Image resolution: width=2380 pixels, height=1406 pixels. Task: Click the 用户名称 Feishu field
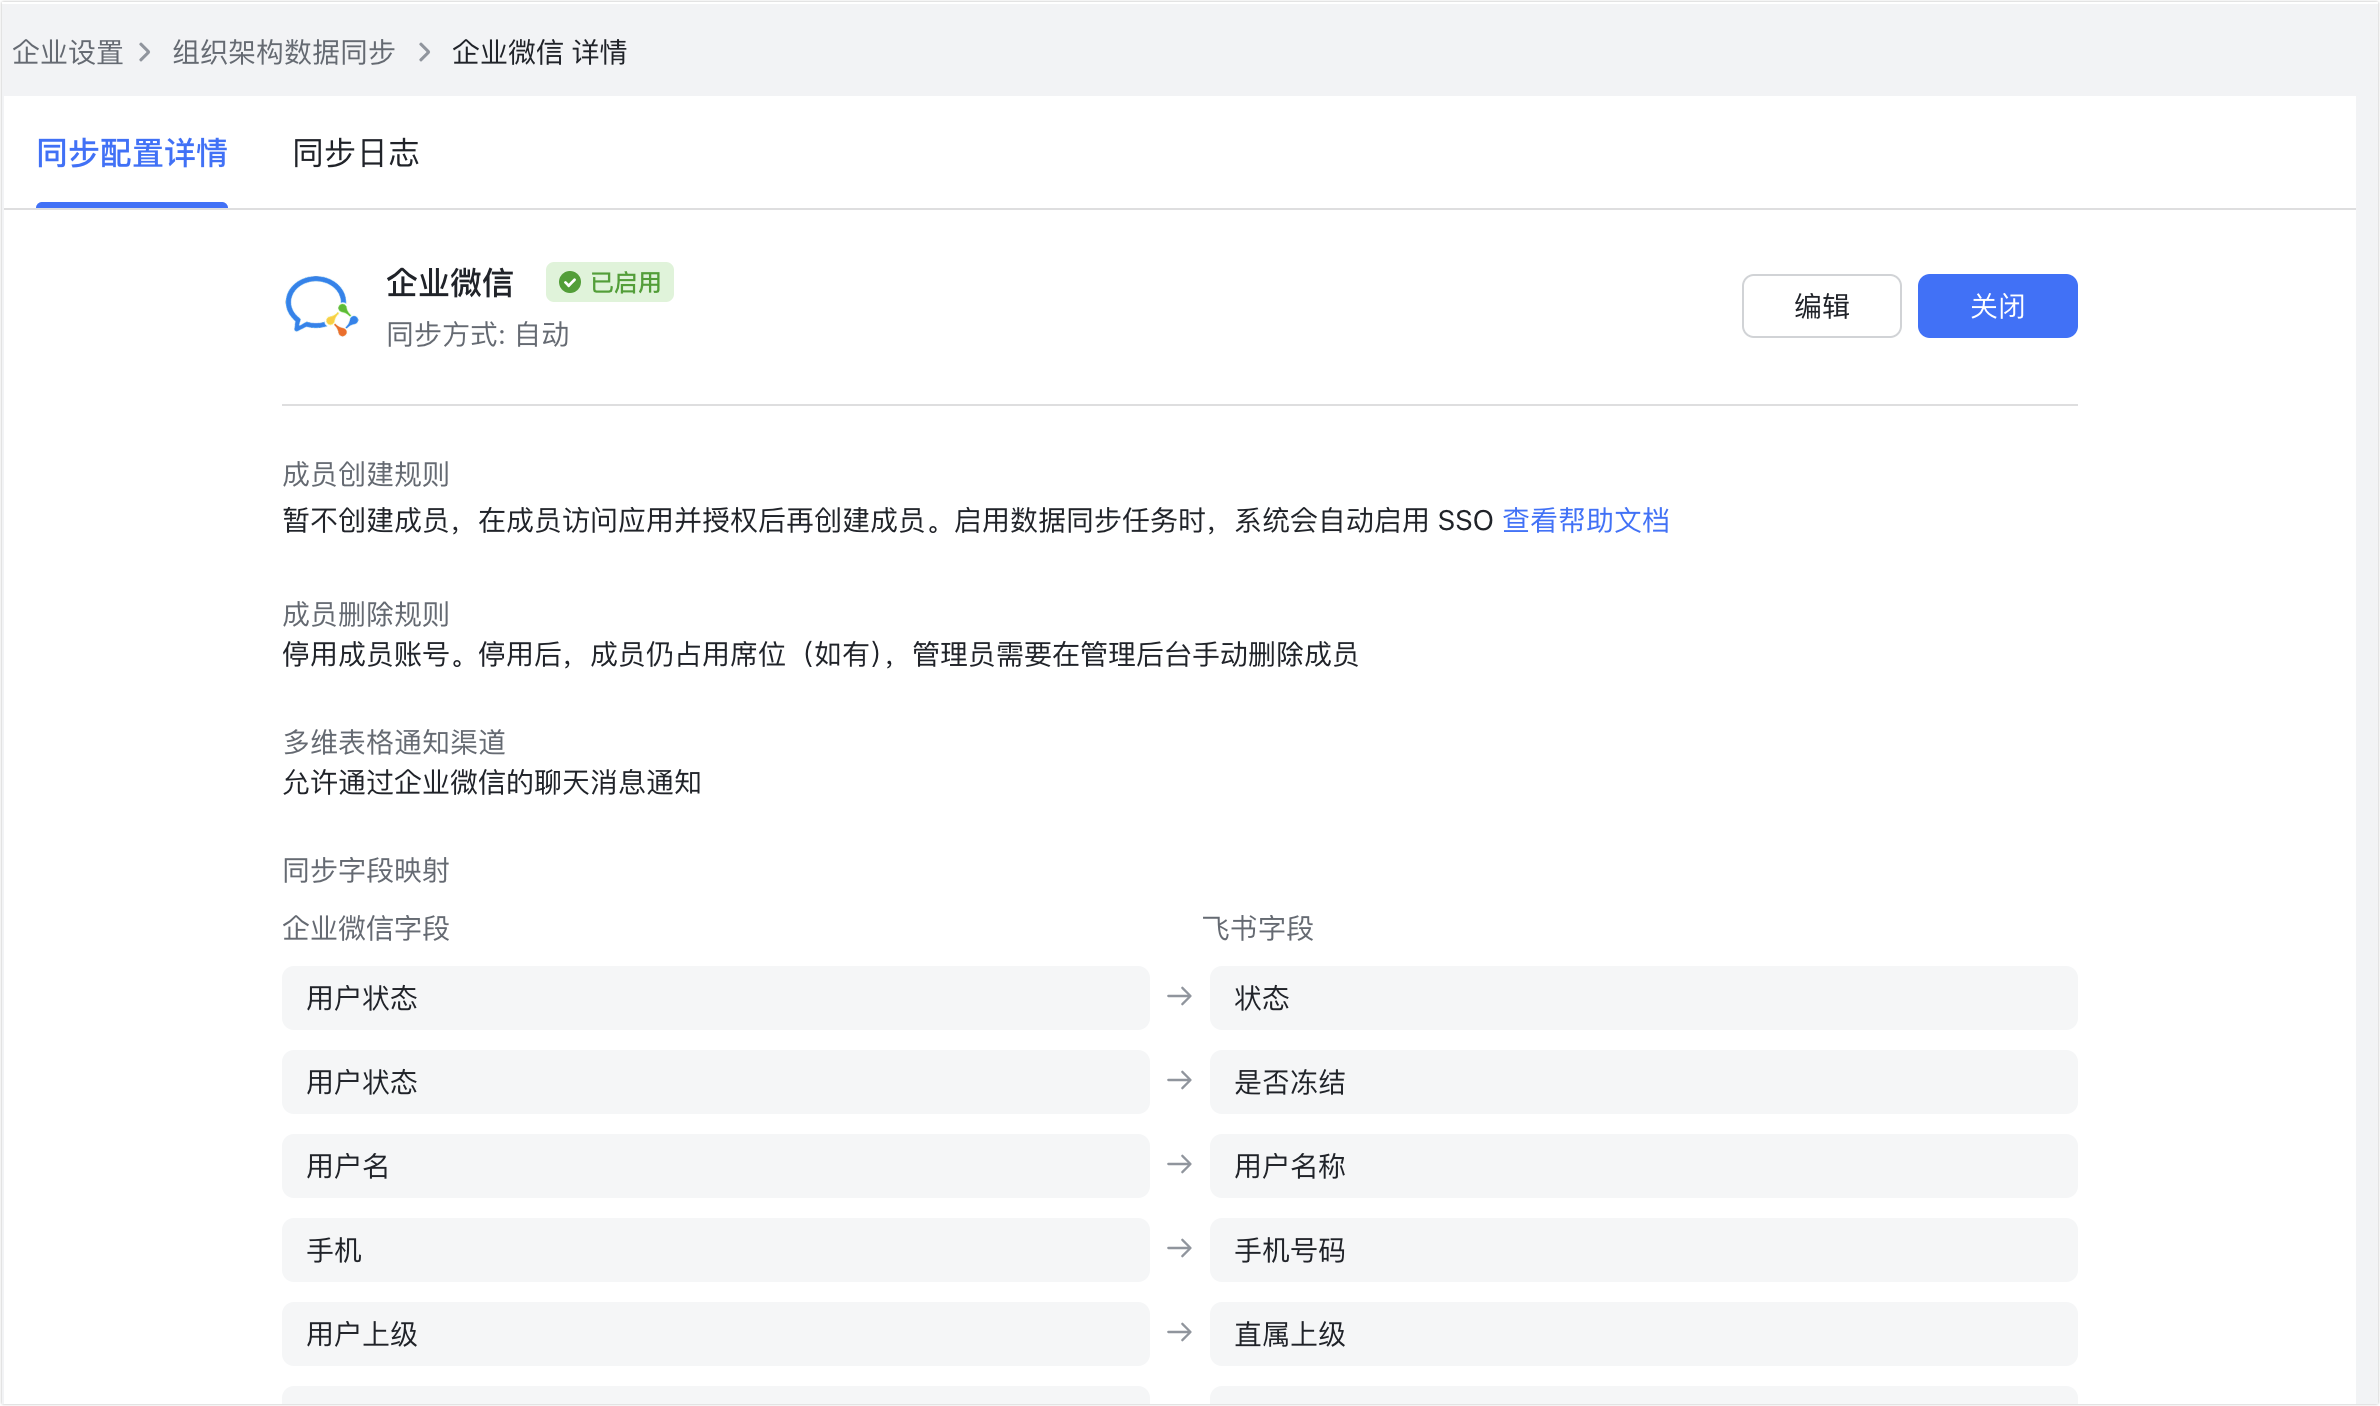point(1644,1166)
